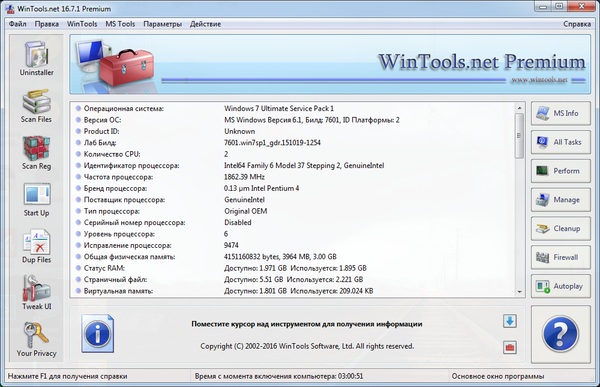Click the info list scroll up arrow
The width and height of the screenshot is (600, 387).
[x=519, y=108]
